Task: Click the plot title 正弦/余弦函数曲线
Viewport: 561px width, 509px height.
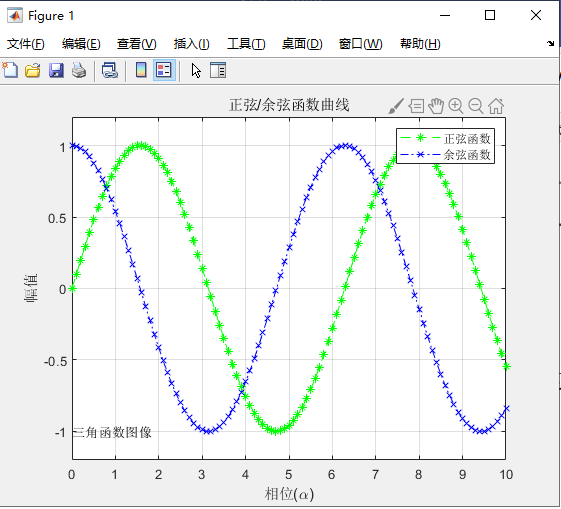Action: (289, 105)
